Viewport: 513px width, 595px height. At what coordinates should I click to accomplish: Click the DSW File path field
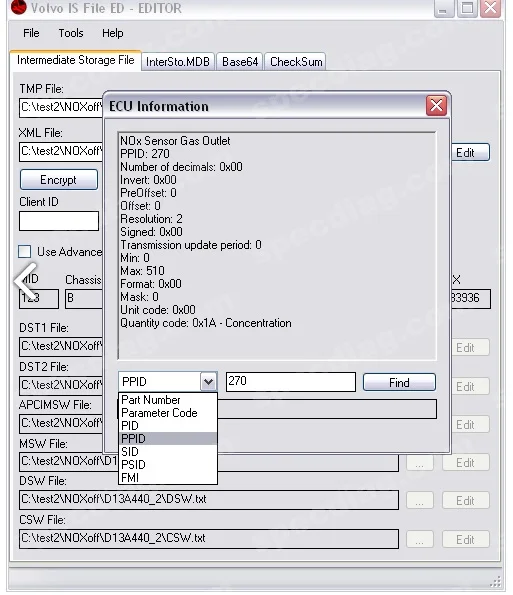(209, 499)
